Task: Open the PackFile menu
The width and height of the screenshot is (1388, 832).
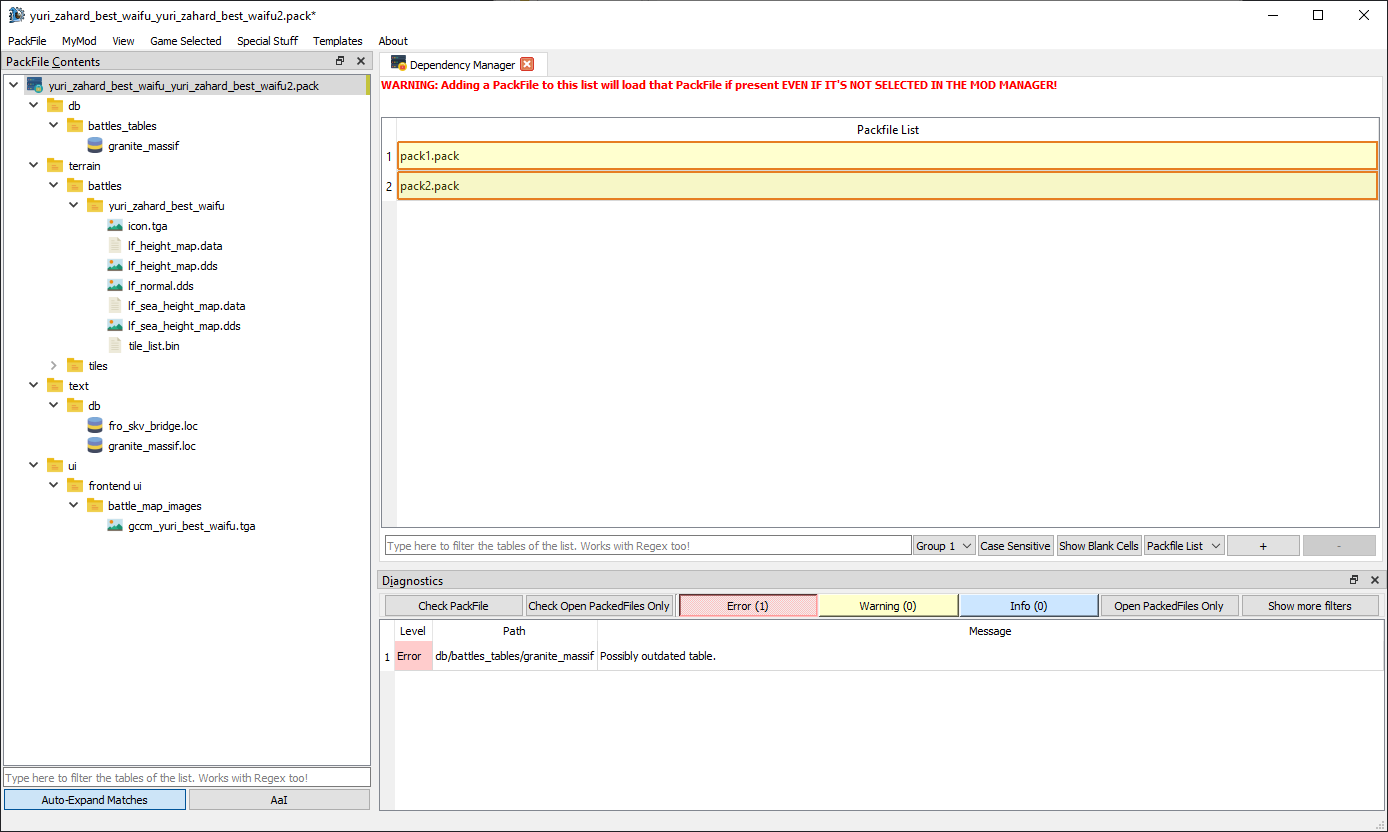Action: (27, 41)
